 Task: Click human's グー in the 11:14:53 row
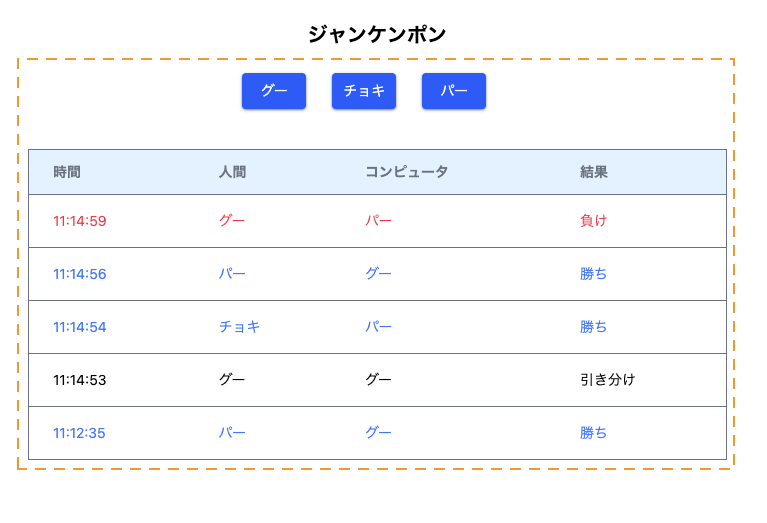(x=232, y=380)
